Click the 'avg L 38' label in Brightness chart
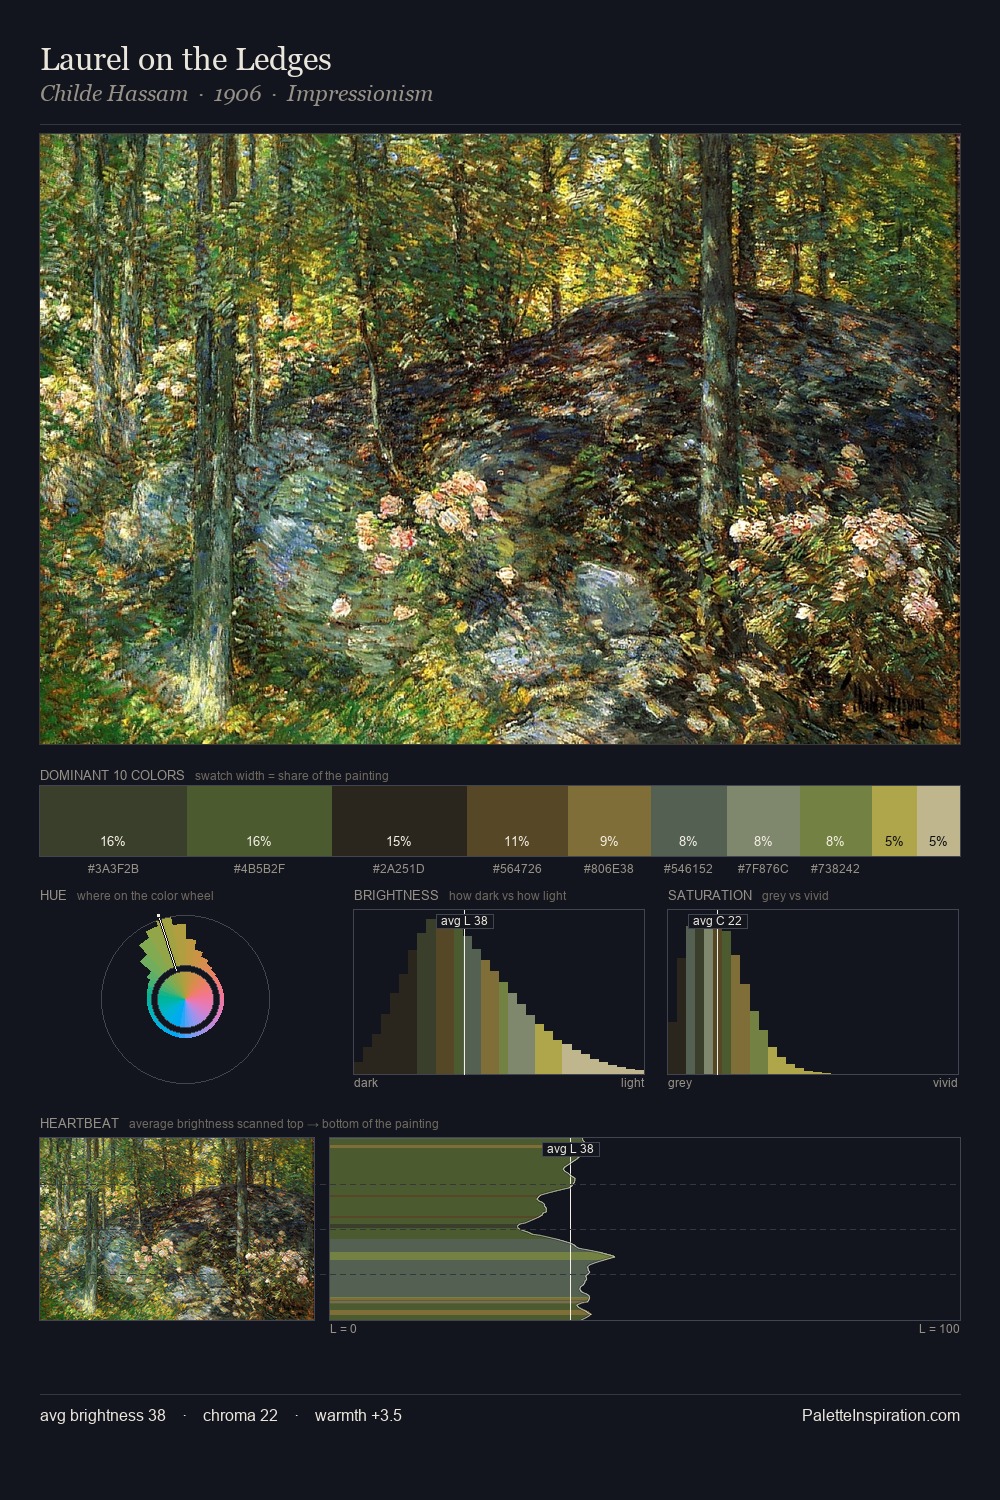1000x1500 pixels. point(465,921)
